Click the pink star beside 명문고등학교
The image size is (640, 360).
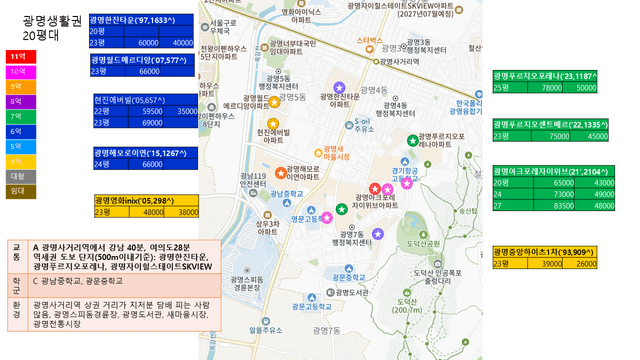point(327,218)
